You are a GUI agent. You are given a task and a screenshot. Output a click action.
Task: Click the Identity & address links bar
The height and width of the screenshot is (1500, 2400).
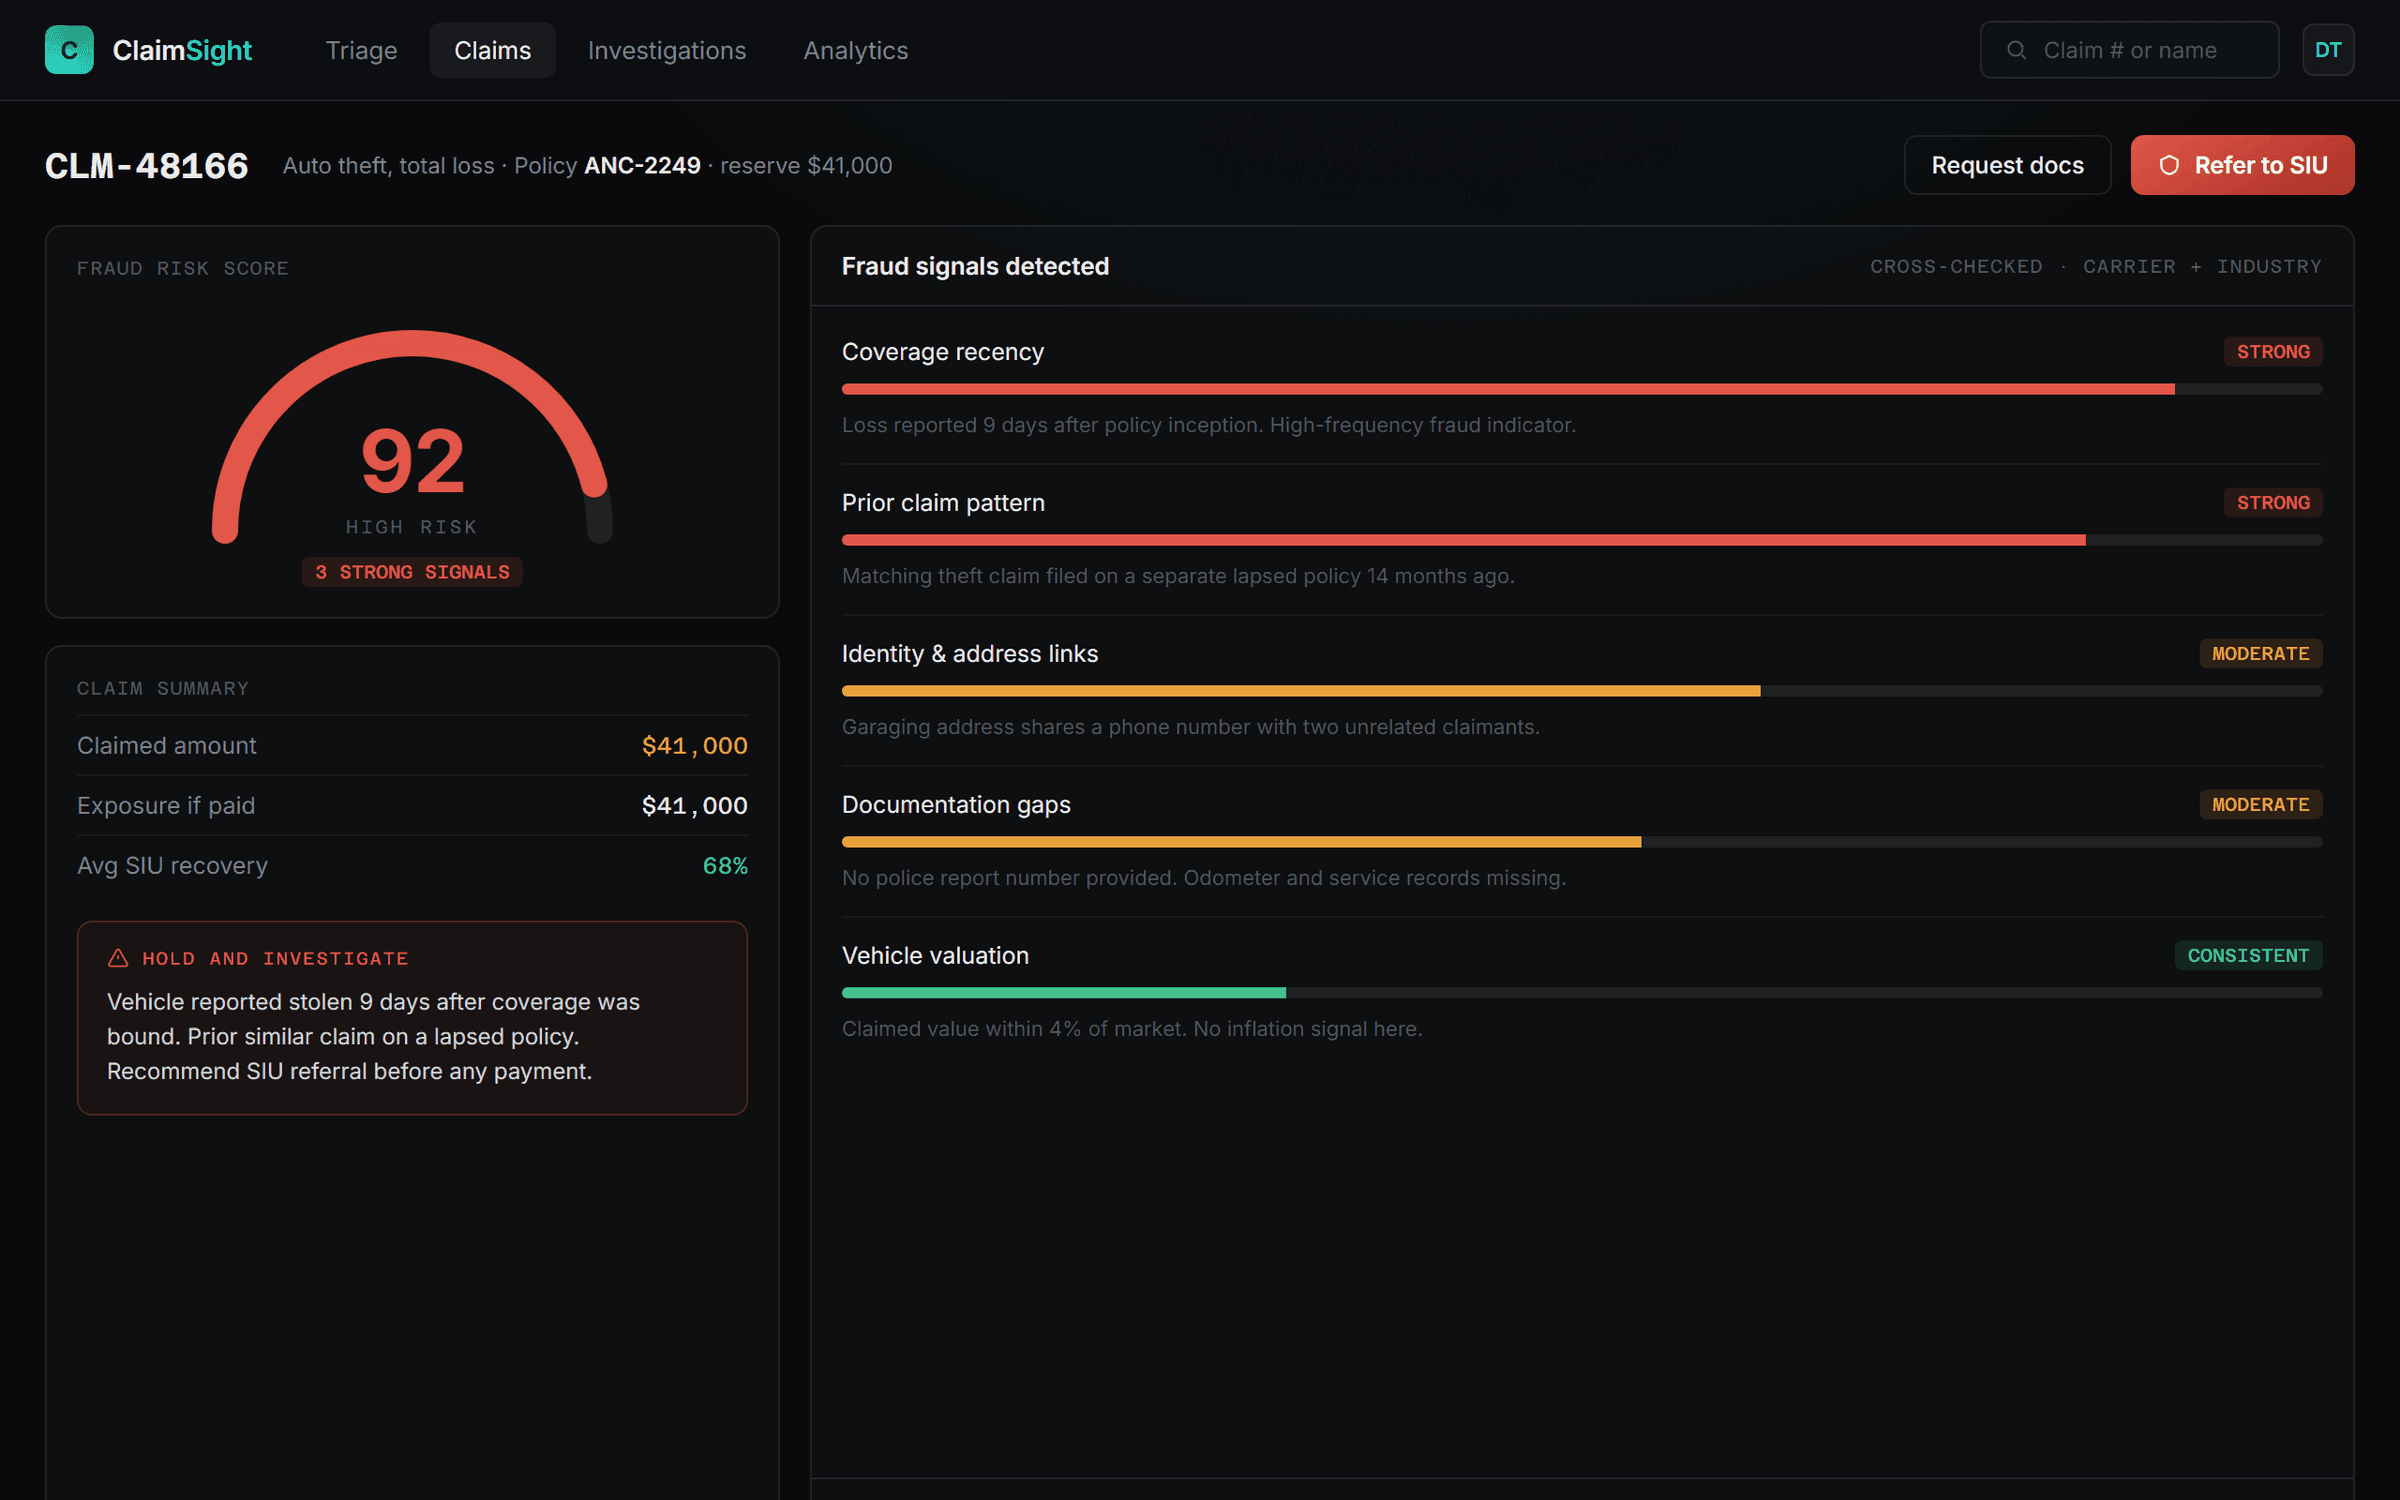1582,691
